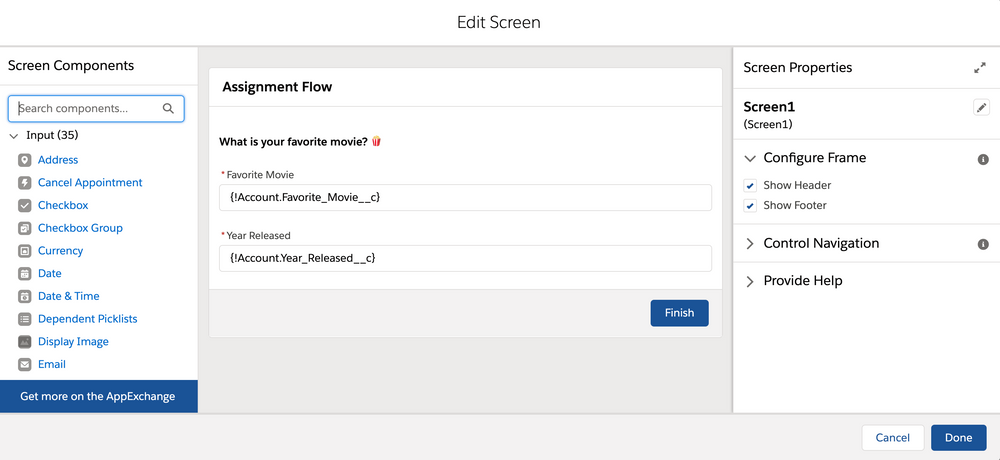Click the (Screen1) API name text
Screen dimensions: 1000x460
[768, 124]
